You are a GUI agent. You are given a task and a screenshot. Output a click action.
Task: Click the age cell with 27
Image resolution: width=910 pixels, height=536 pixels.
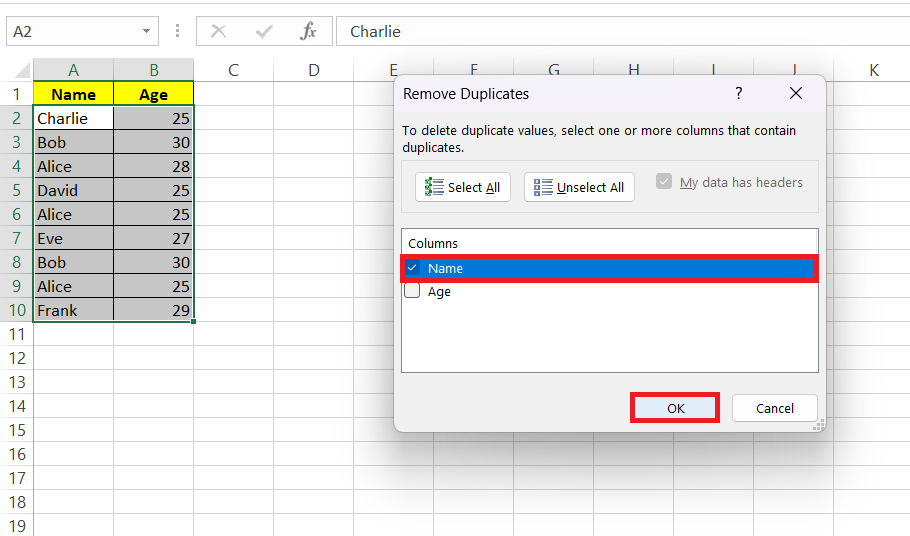tap(154, 238)
